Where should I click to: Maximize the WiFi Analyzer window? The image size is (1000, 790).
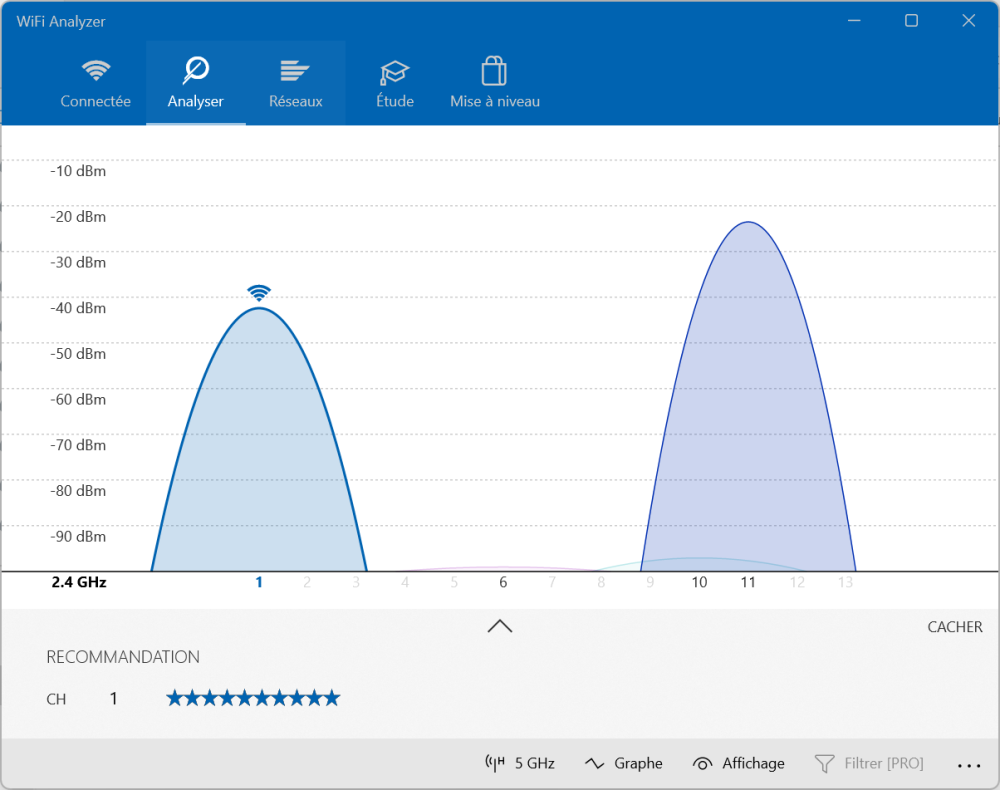click(911, 21)
